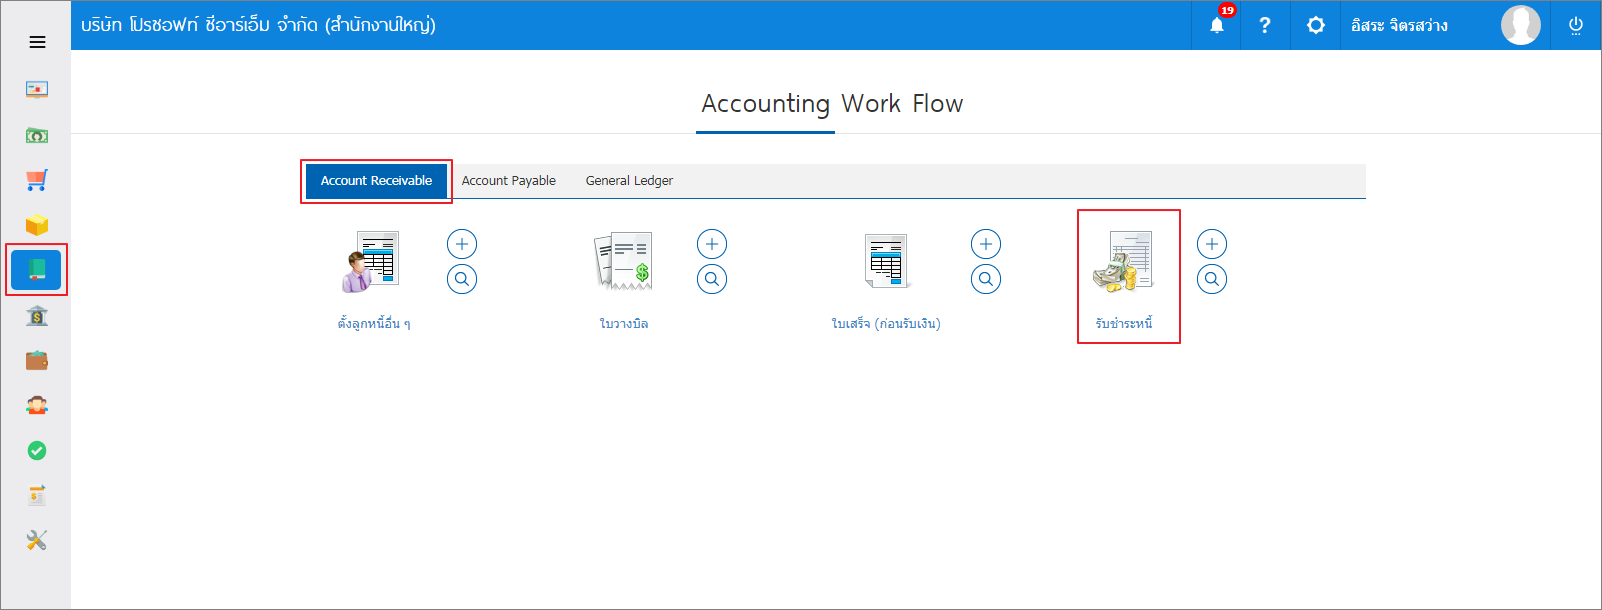Screen dimensions: 1602x610
Task: Open the wrench and screwdriver tools icon
Action: click(x=37, y=541)
